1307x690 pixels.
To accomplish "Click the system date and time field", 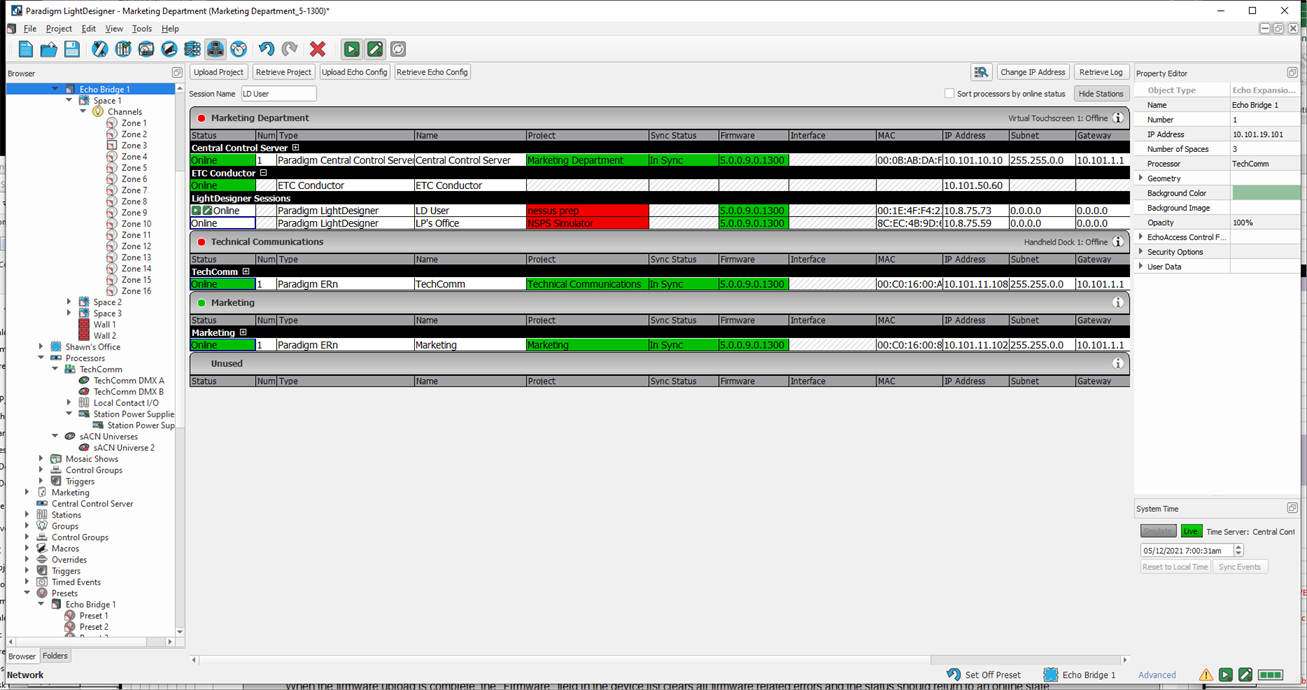I will pyautogui.click(x=1186, y=551).
